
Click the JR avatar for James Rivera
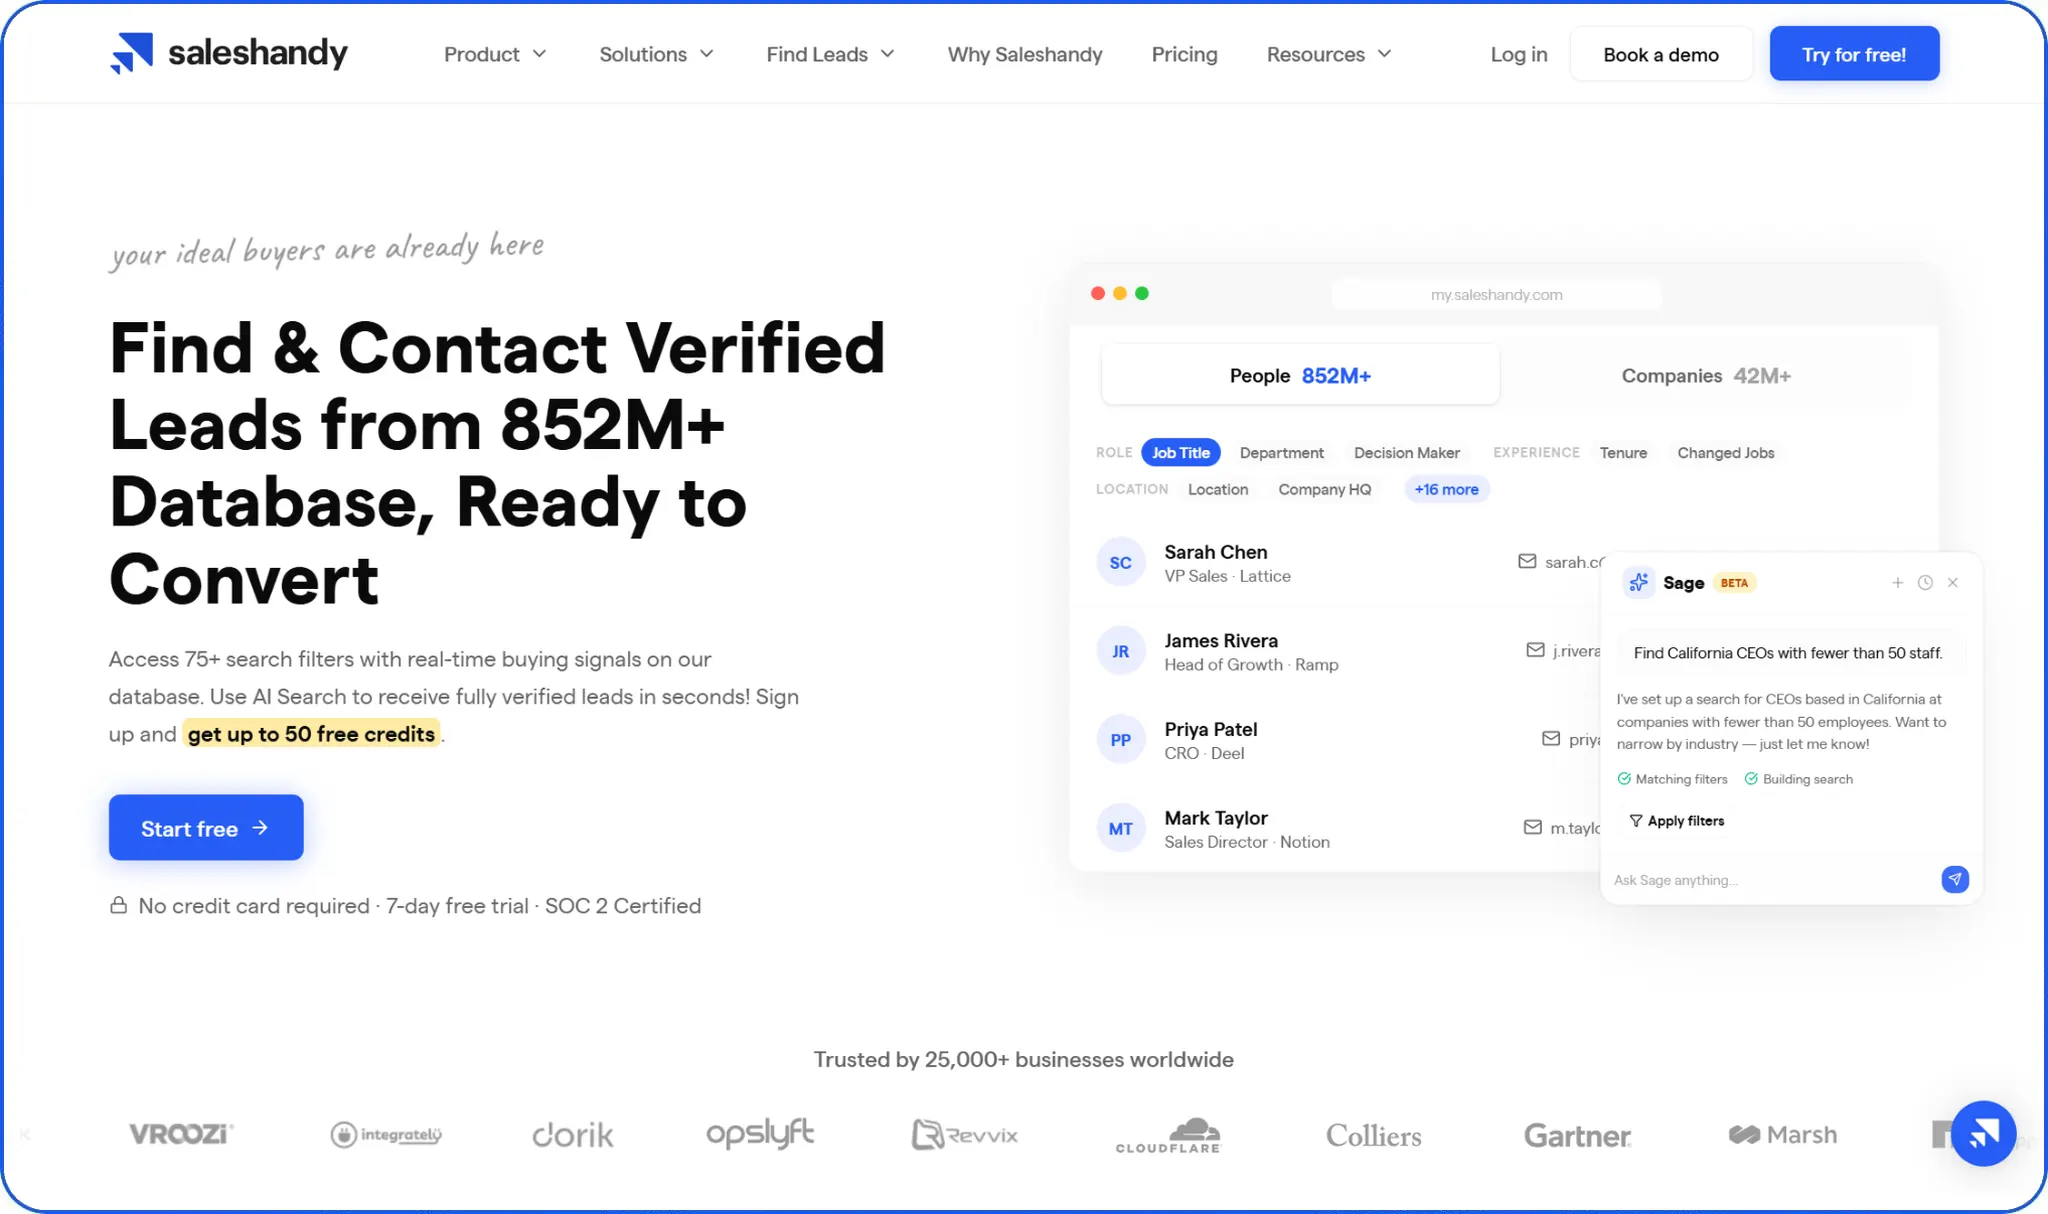pos(1120,651)
